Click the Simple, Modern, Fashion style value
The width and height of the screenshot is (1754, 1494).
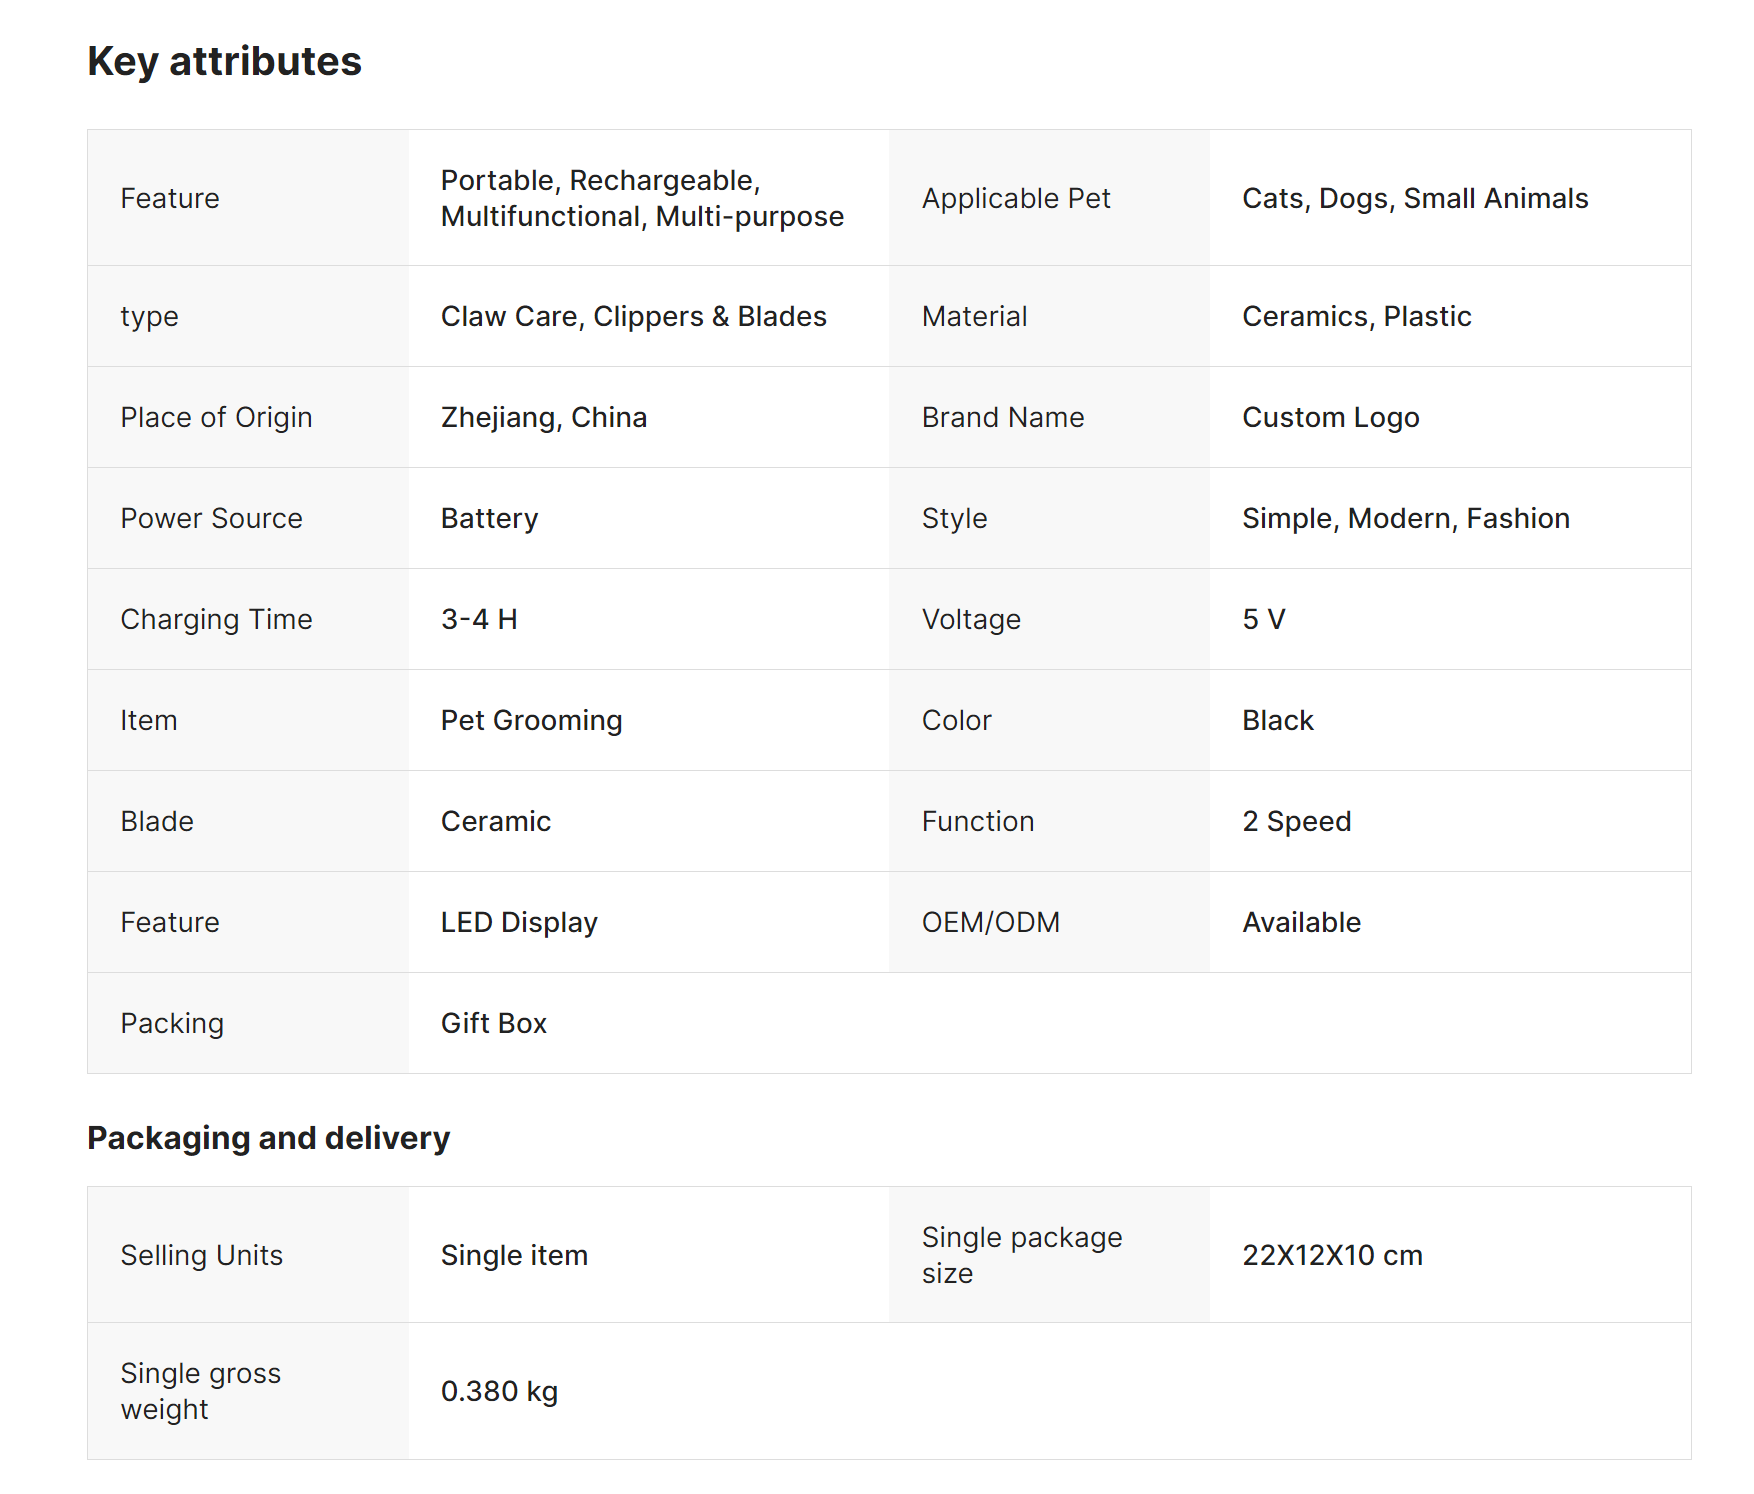tap(1405, 518)
